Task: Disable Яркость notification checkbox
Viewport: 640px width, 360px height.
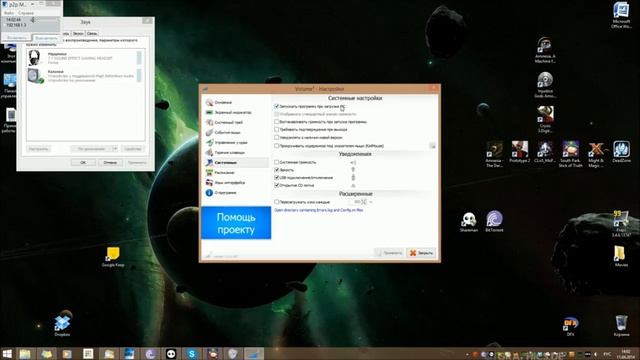Action: point(277,170)
